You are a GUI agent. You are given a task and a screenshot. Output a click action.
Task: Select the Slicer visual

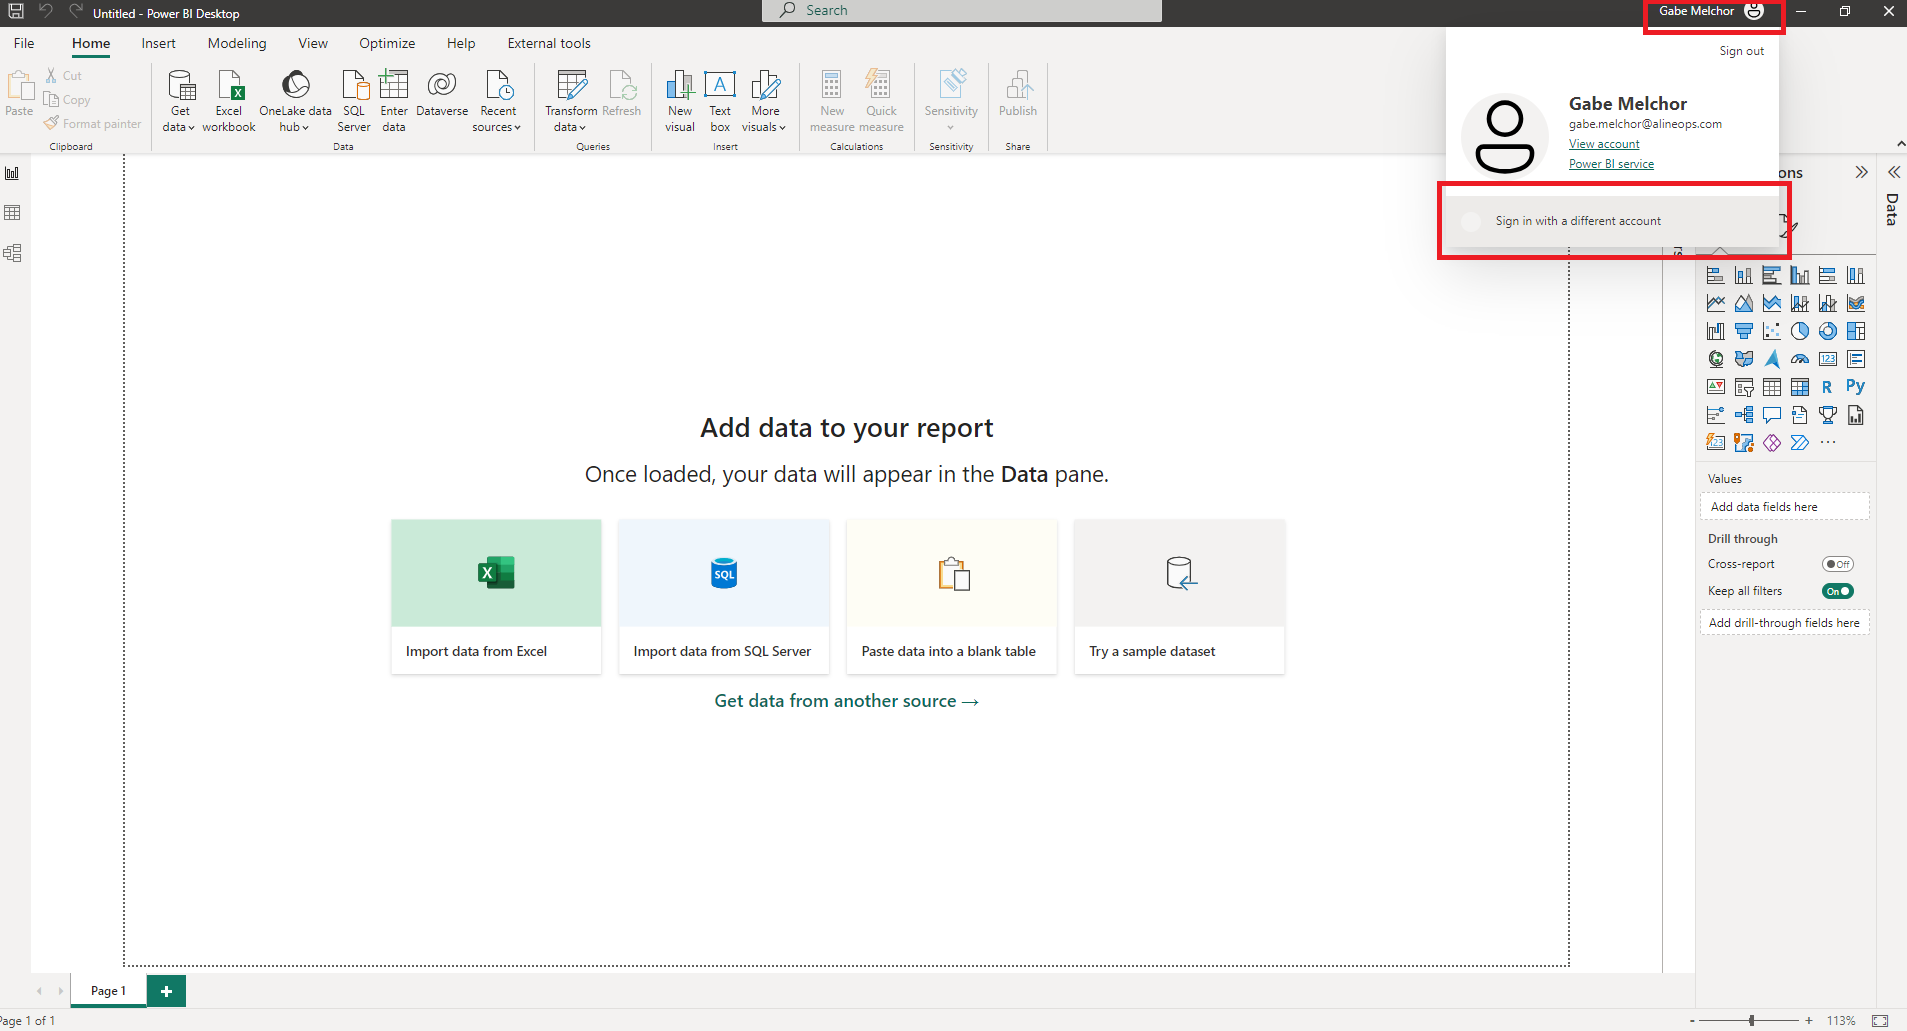[1744, 387]
